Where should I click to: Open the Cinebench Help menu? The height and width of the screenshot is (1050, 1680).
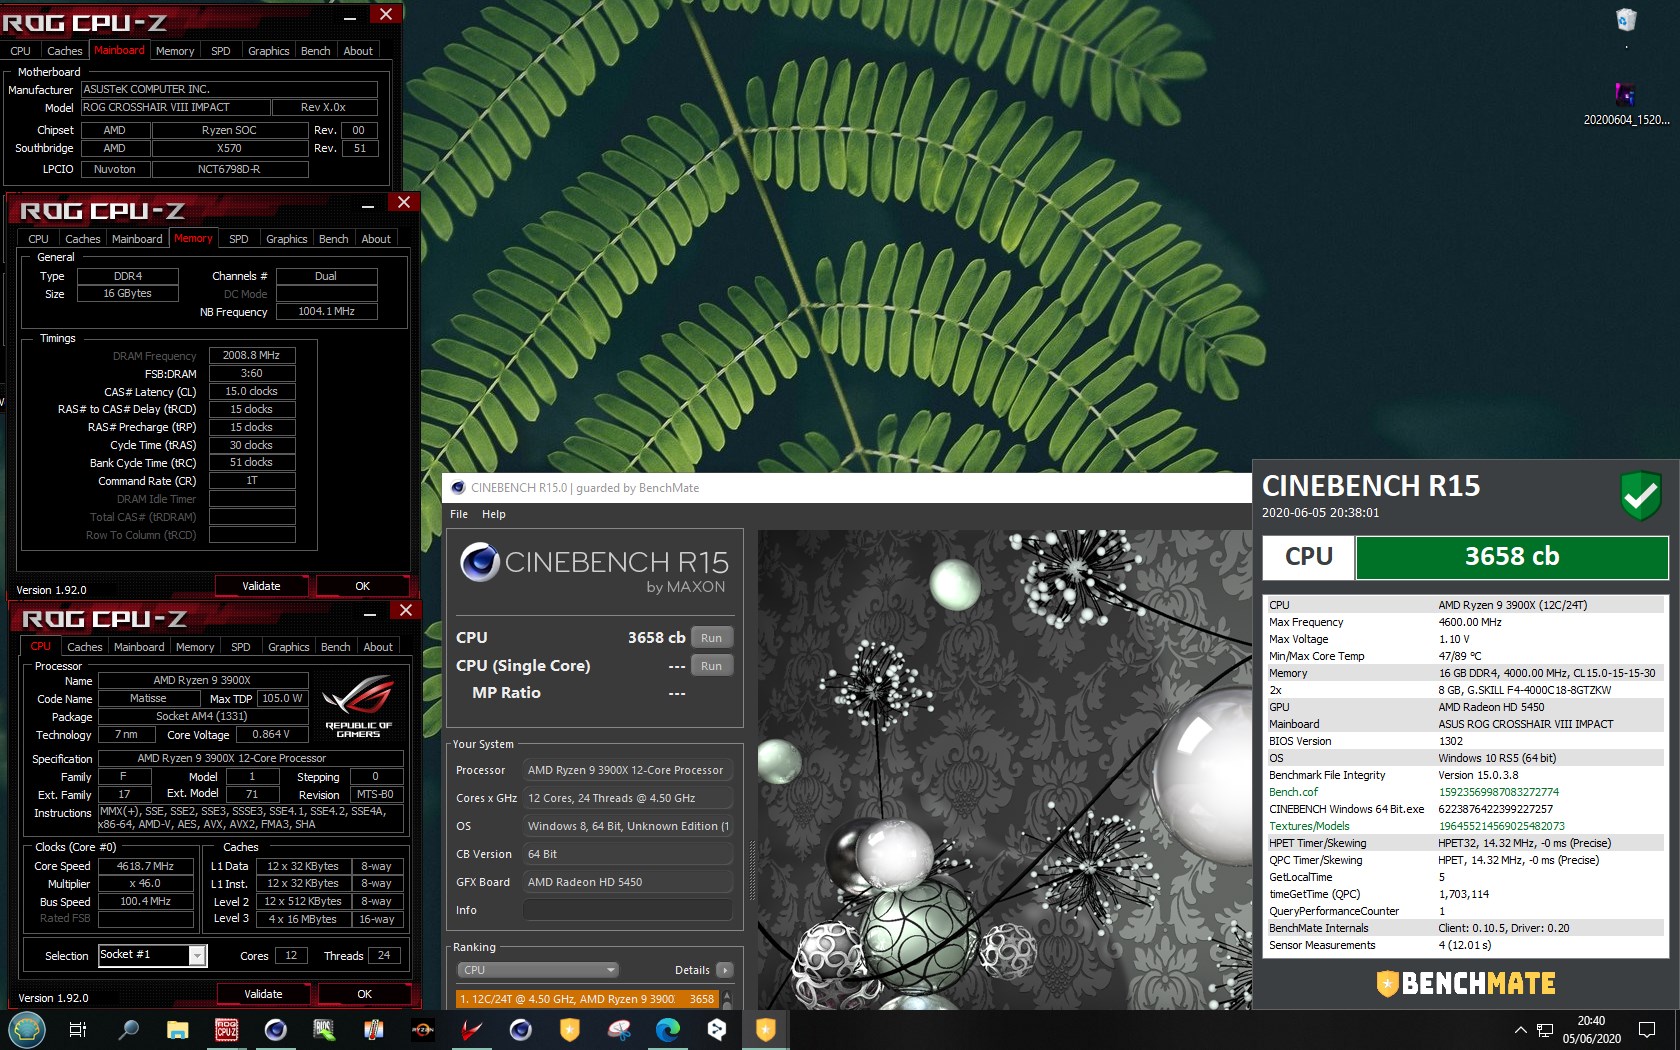[x=494, y=514]
